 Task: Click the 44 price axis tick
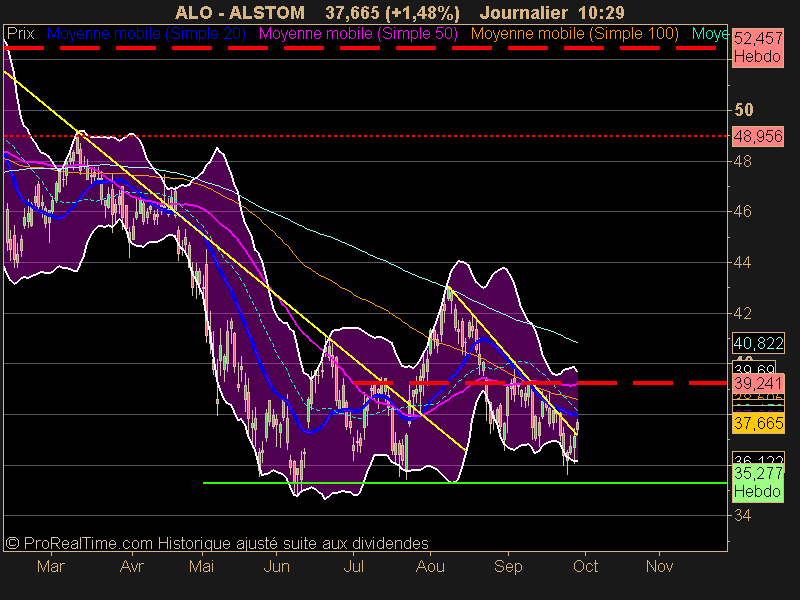point(742,263)
